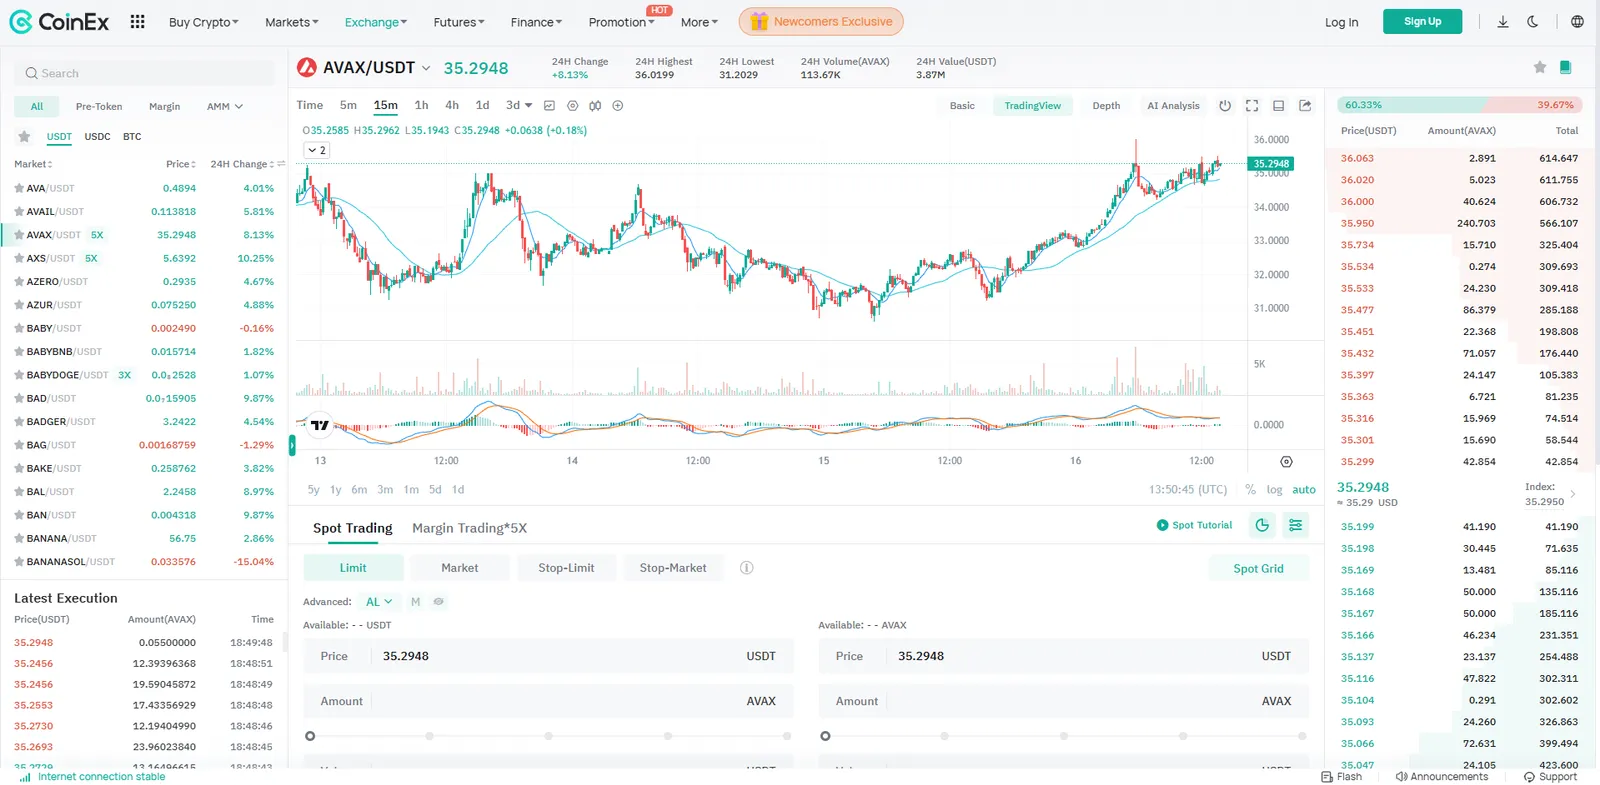1600x785 pixels.
Task: Toggle dark mode moon icon
Action: 1532,21
